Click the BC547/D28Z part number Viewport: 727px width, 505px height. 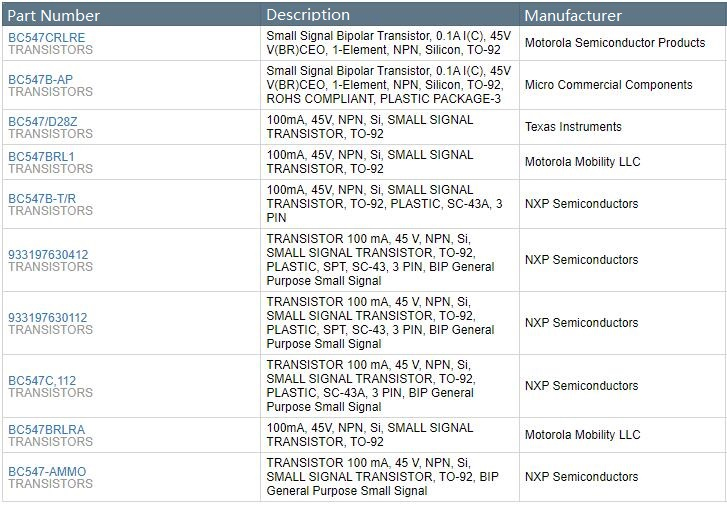pos(42,121)
